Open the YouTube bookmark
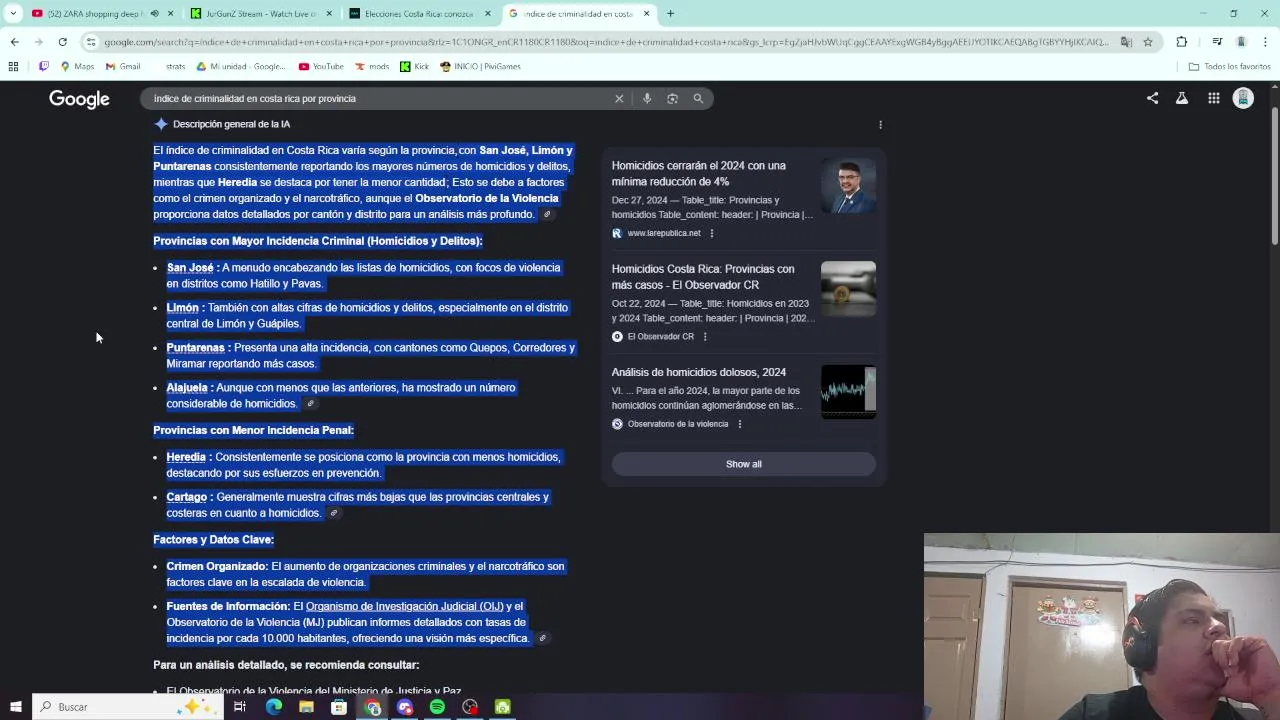1280x720 pixels. [x=321, y=66]
